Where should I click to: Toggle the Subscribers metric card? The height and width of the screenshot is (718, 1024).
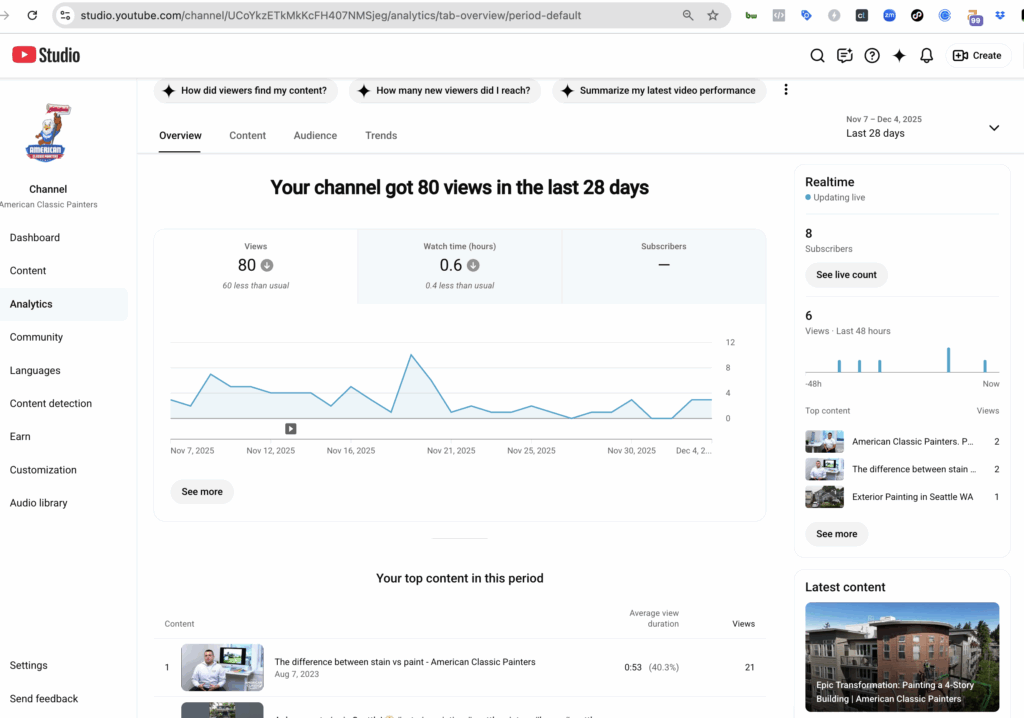pyautogui.click(x=663, y=266)
